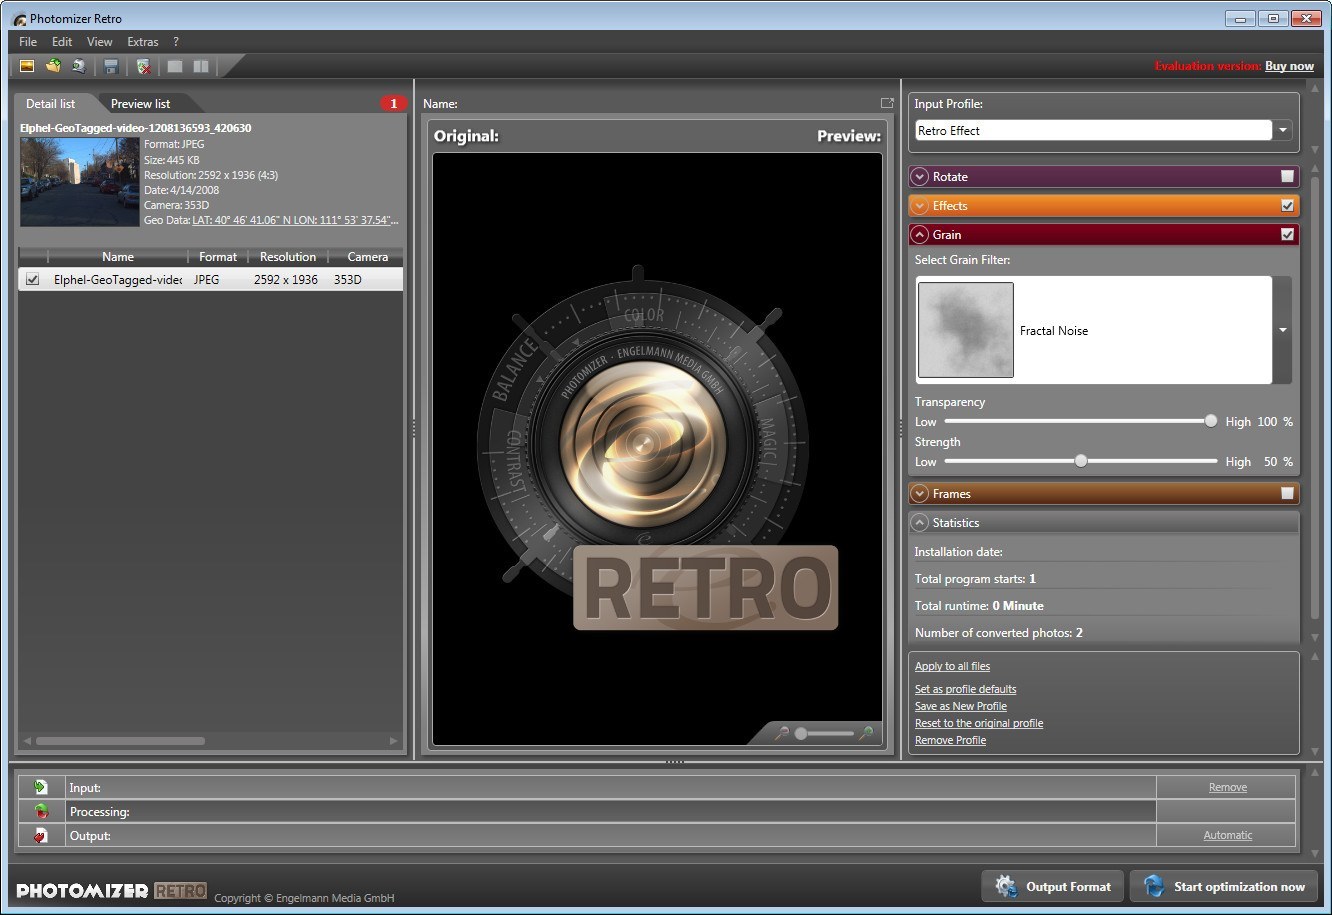
Task: Click the webcam capture toolbar icon
Action: click(x=78, y=66)
